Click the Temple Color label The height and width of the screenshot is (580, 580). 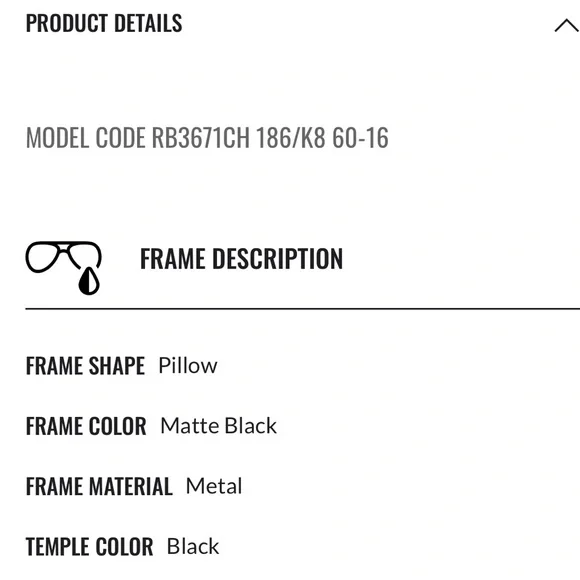(90, 546)
